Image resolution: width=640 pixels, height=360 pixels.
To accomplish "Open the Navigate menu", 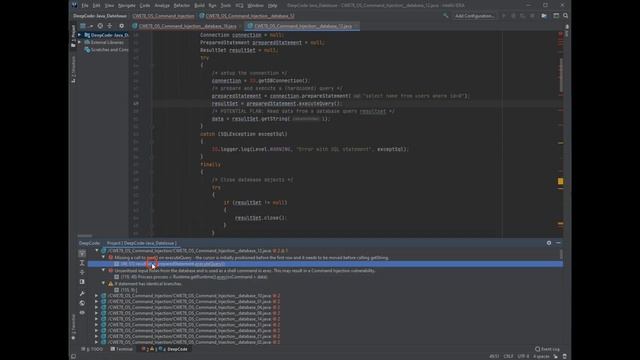I will click(127, 5).
